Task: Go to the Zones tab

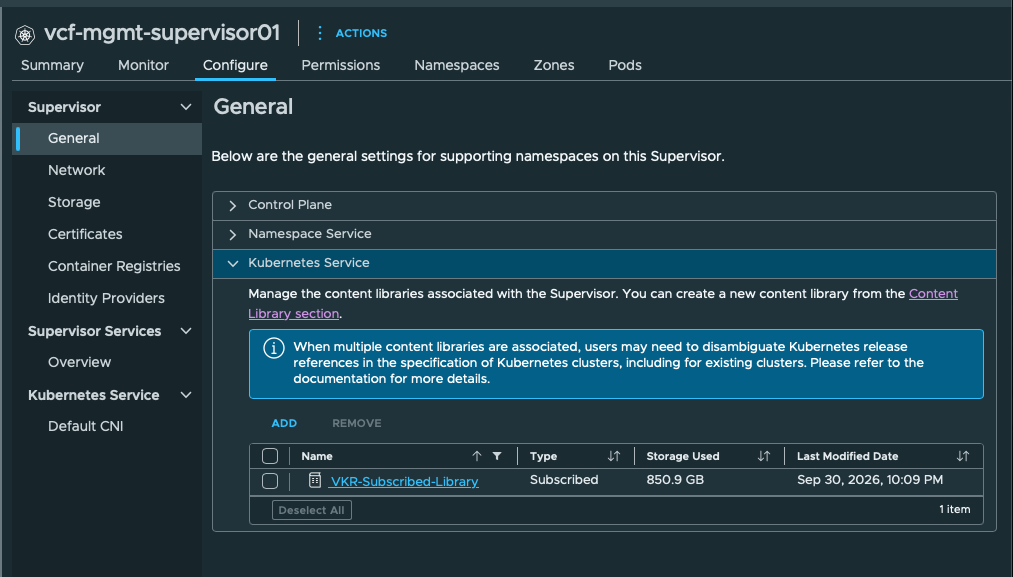Action: 554,65
